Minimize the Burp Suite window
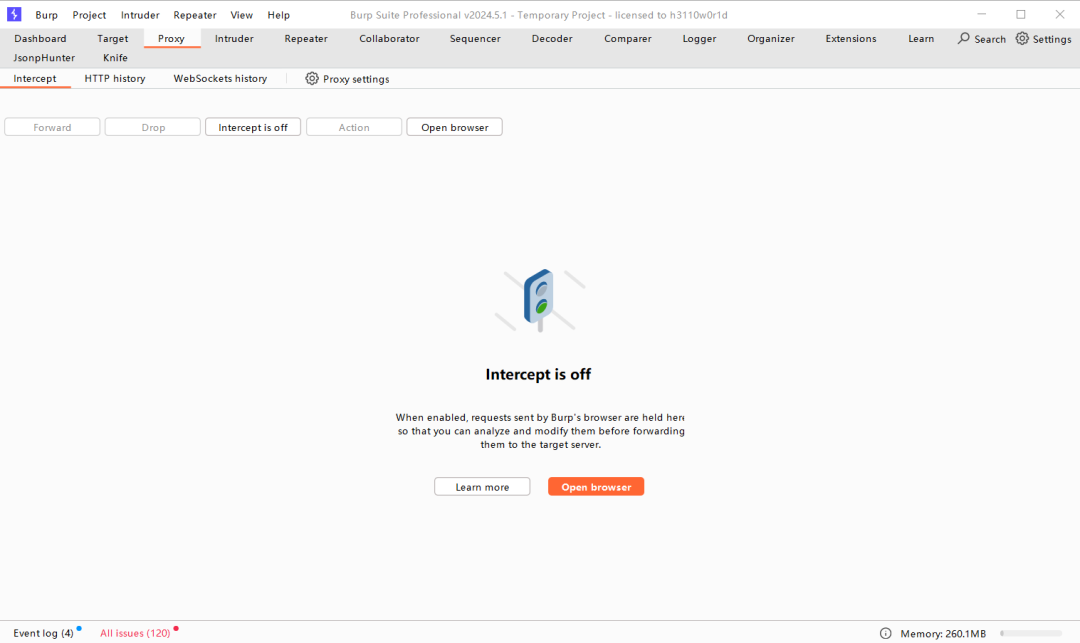This screenshot has height=643, width=1080. (982, 14)
